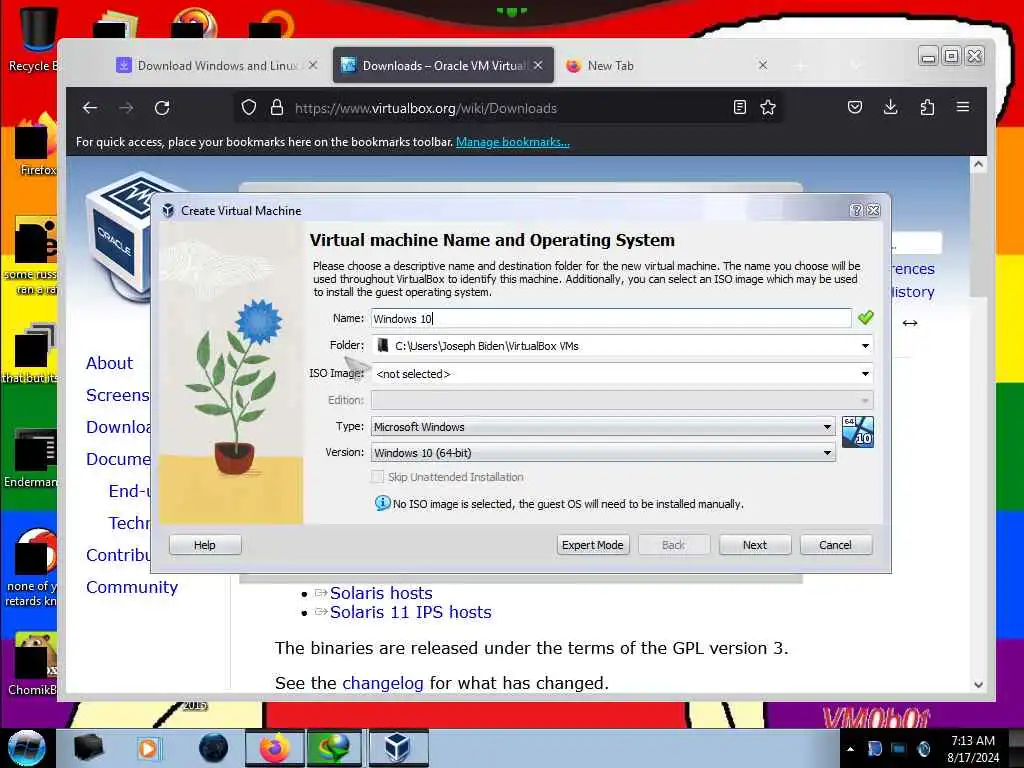Screen dimensions: 1024x768
Task: Show site security padlock information
Action: tap(277, 107)
